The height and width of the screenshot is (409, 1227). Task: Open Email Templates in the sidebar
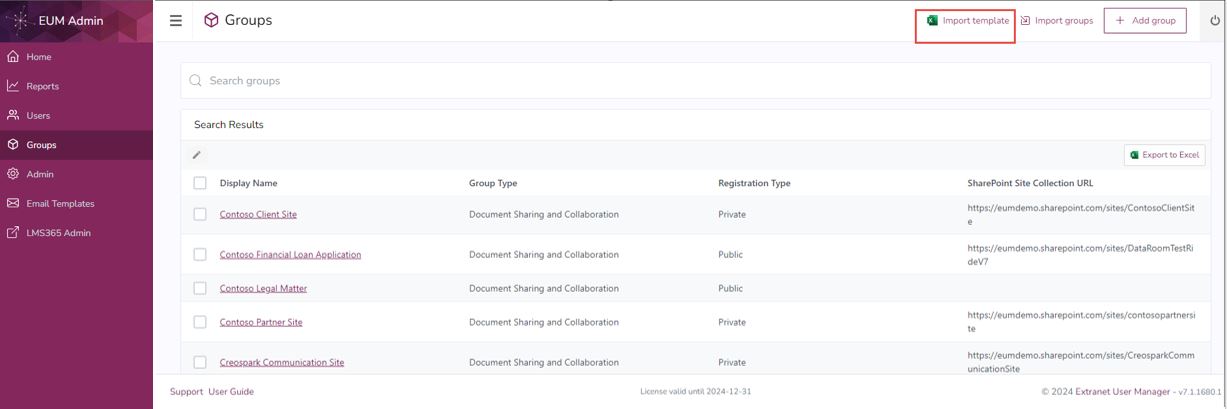tap(76, 203)
